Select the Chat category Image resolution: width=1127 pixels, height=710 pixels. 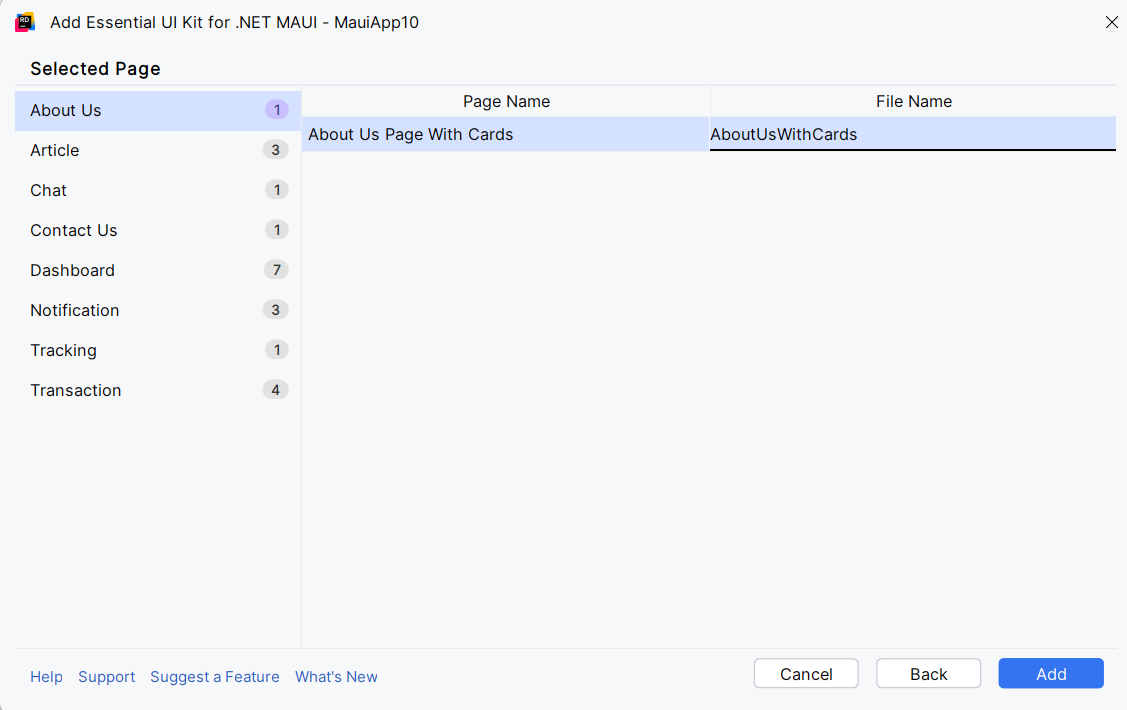[157, 190]
